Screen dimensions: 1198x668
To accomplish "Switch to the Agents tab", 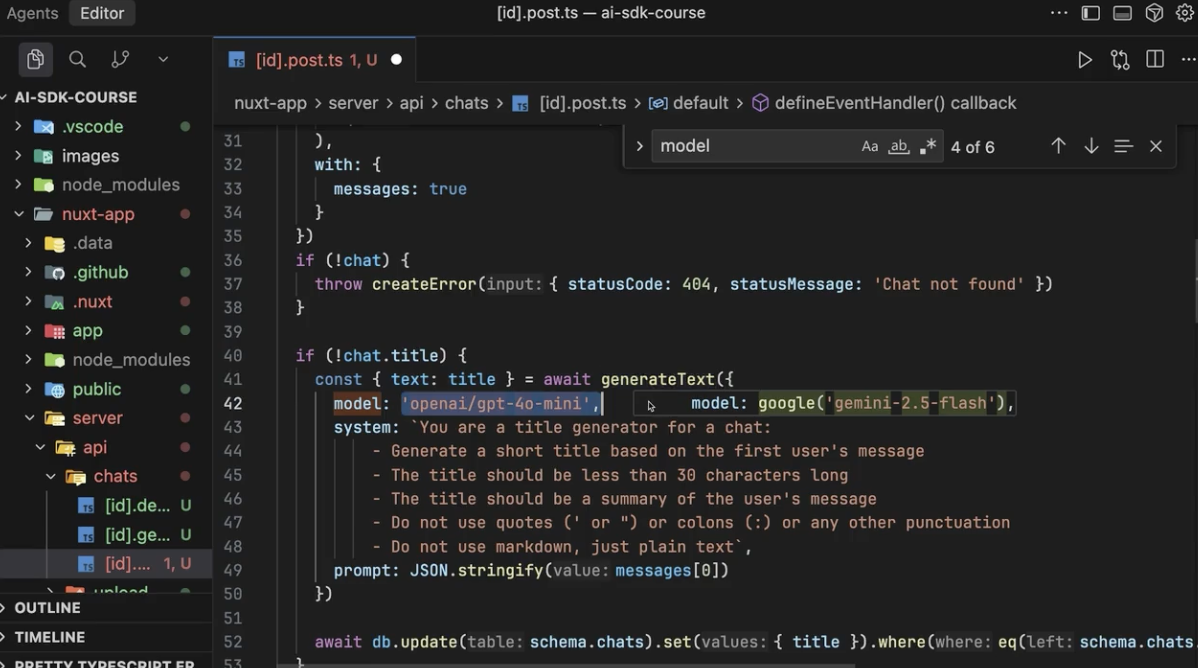I will click(32, 13).
